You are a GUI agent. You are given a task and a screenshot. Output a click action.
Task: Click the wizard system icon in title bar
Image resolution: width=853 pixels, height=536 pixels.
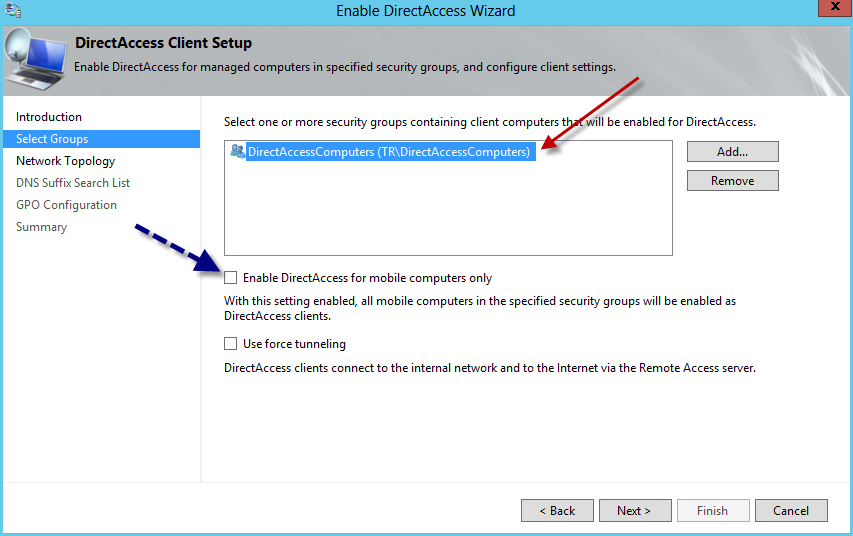pos(12,11)
